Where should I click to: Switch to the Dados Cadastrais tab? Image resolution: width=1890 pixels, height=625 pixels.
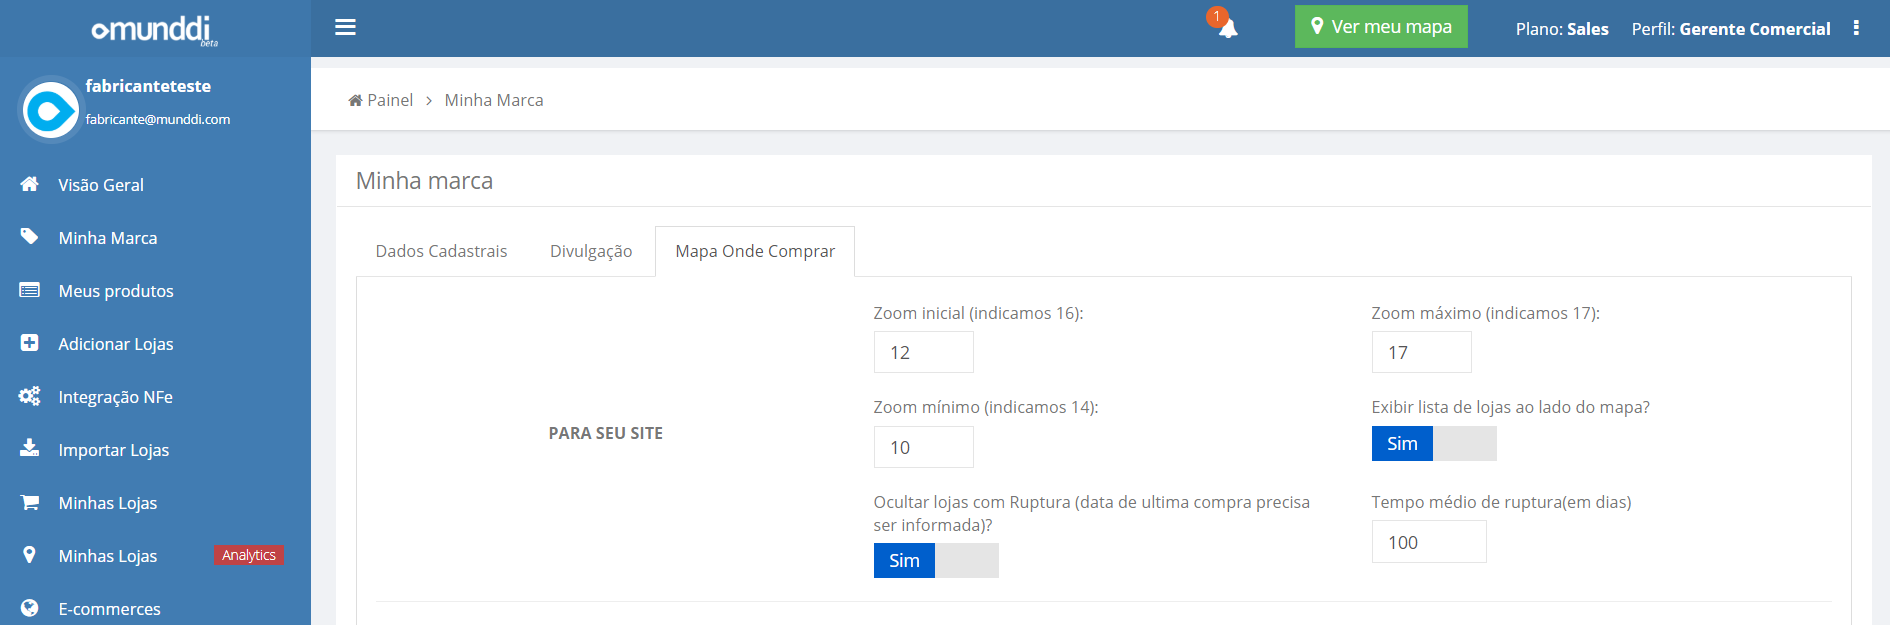pyautogui.click(x=441, y=251)
